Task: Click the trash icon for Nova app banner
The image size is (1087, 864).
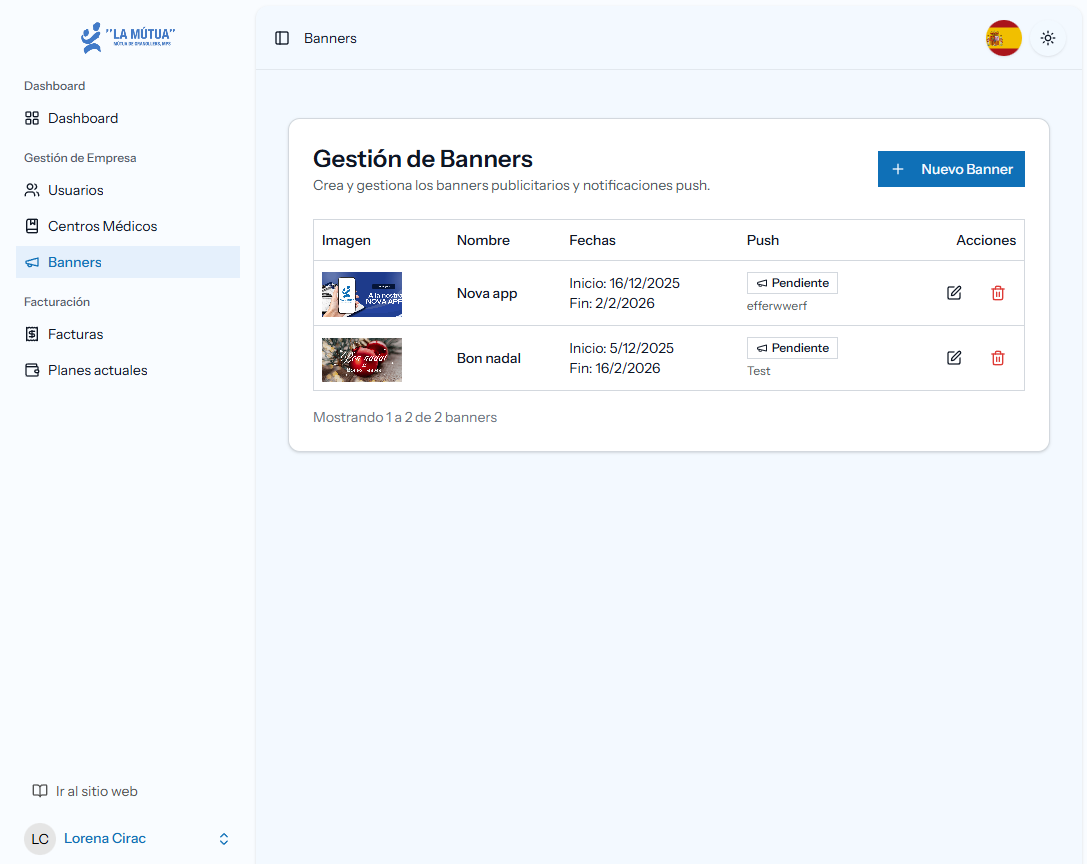Action: click(998, 293)
